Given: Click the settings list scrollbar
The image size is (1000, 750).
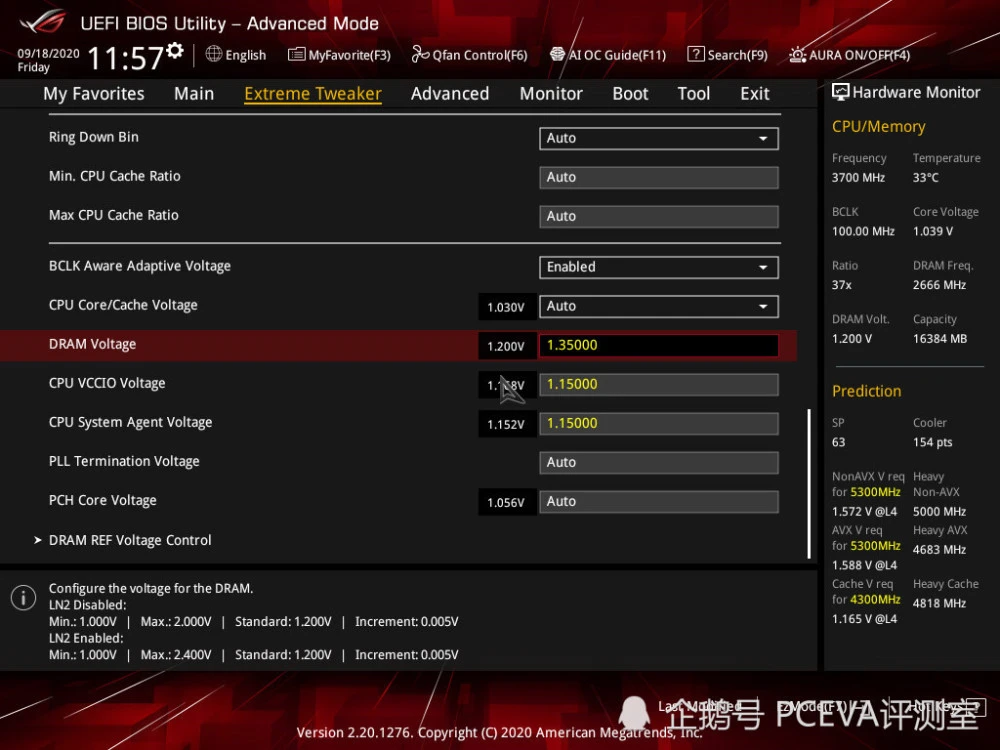Looking at the screenshot, I should 809,483.
